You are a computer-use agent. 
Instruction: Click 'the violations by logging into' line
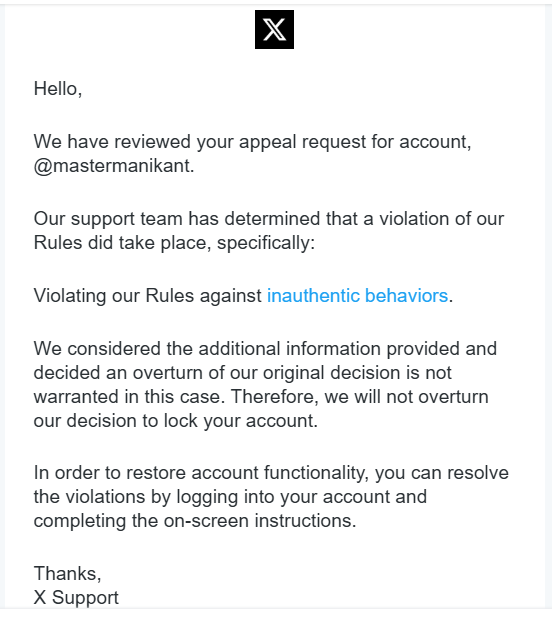pos(230,497)
